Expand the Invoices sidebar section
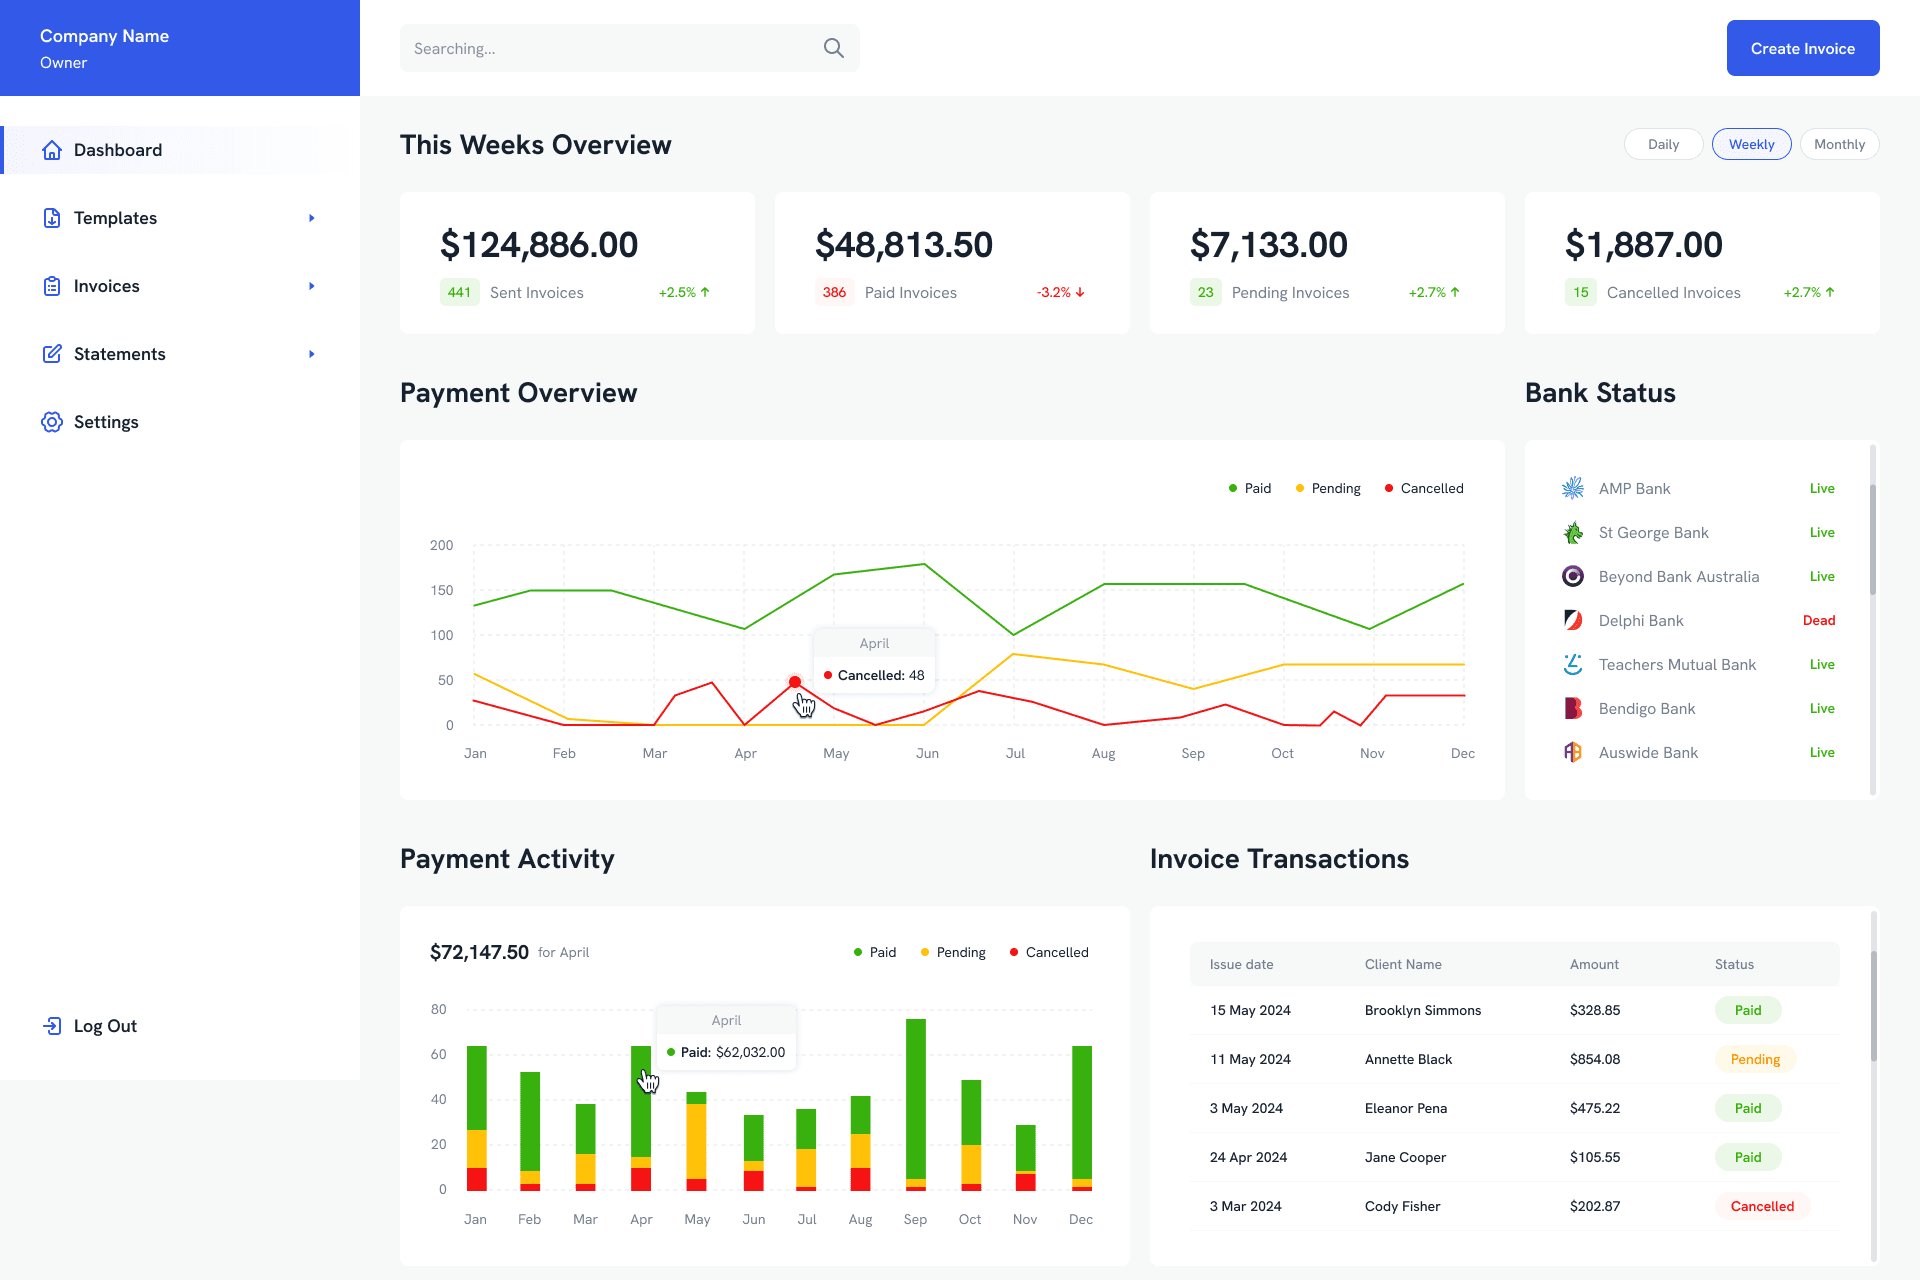1920x1280 pixels. click(x=311, y=285)
